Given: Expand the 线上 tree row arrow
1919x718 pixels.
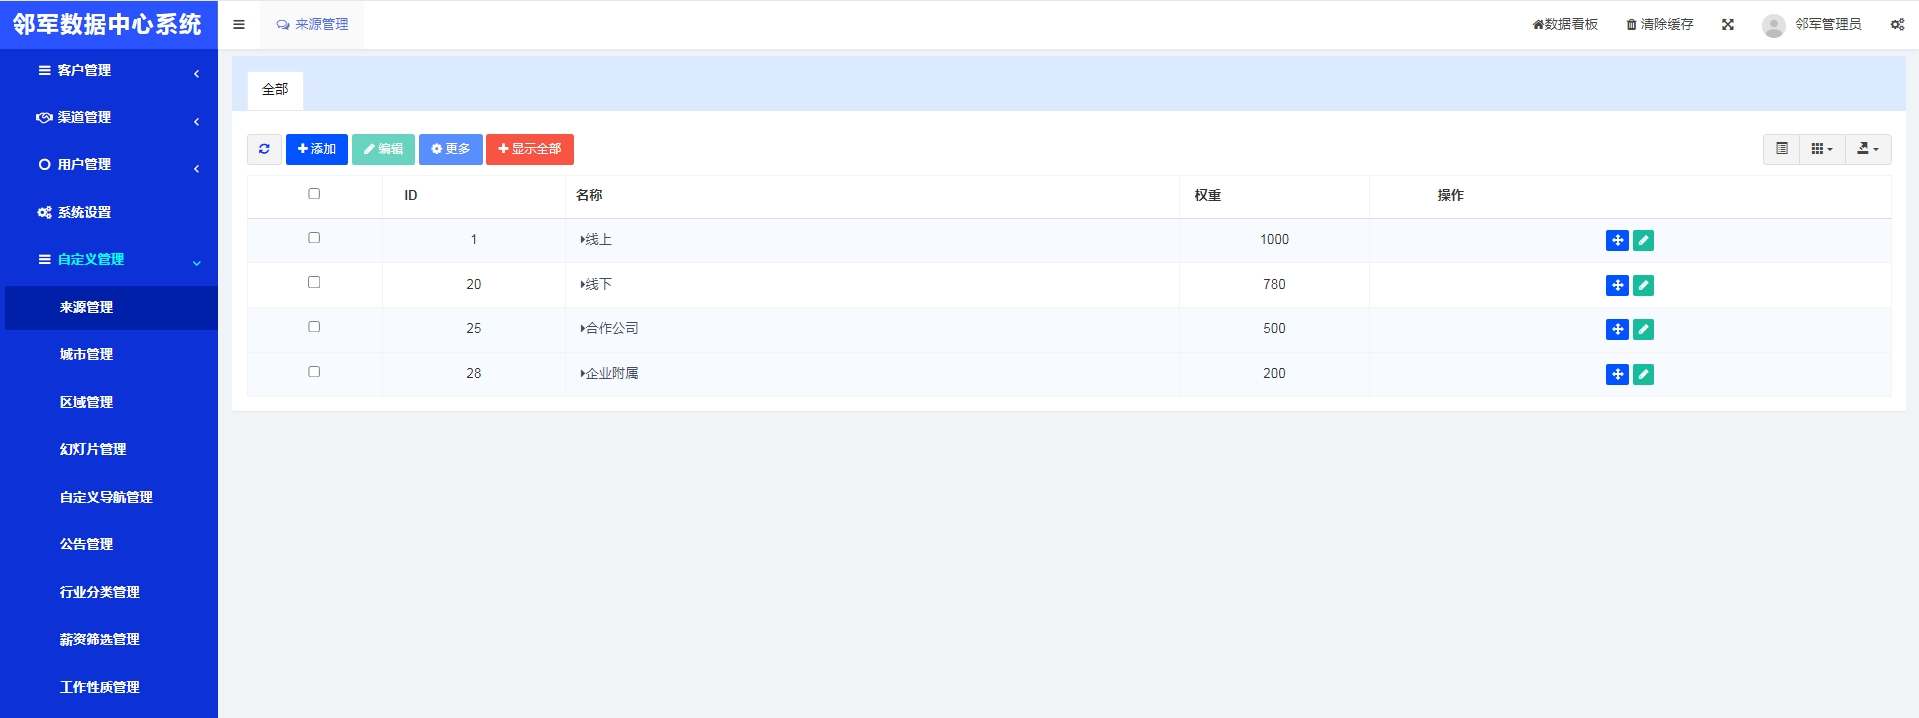Looking at the screenshot, I should [582, 240].
